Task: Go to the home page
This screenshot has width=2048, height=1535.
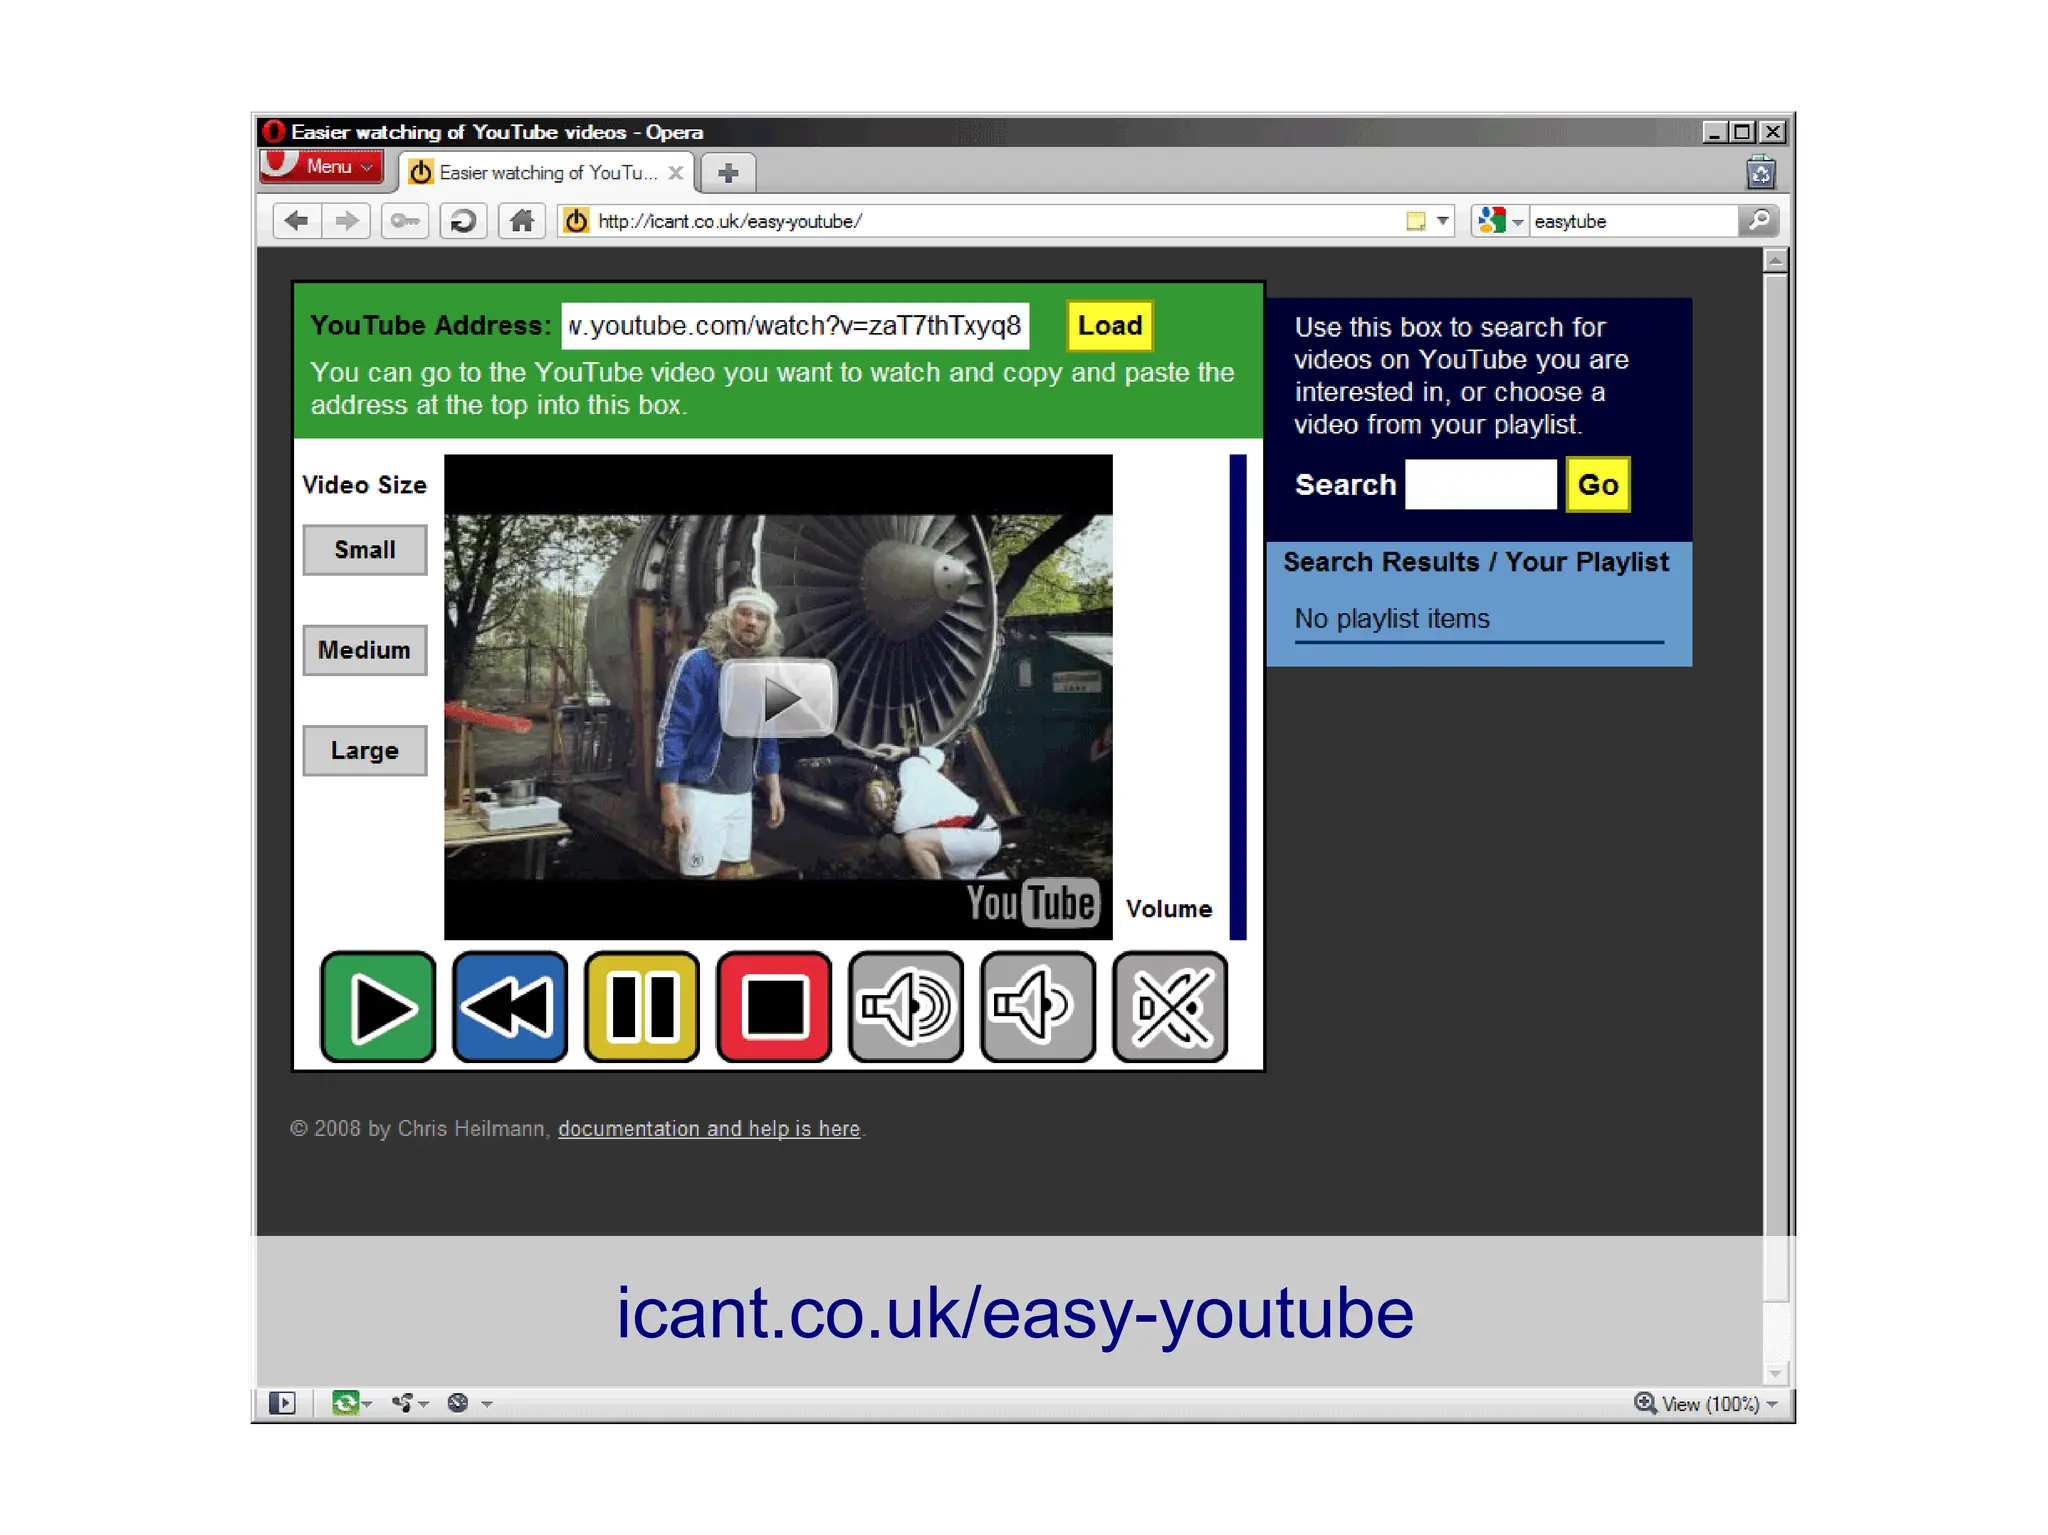Action: (522, 221)
